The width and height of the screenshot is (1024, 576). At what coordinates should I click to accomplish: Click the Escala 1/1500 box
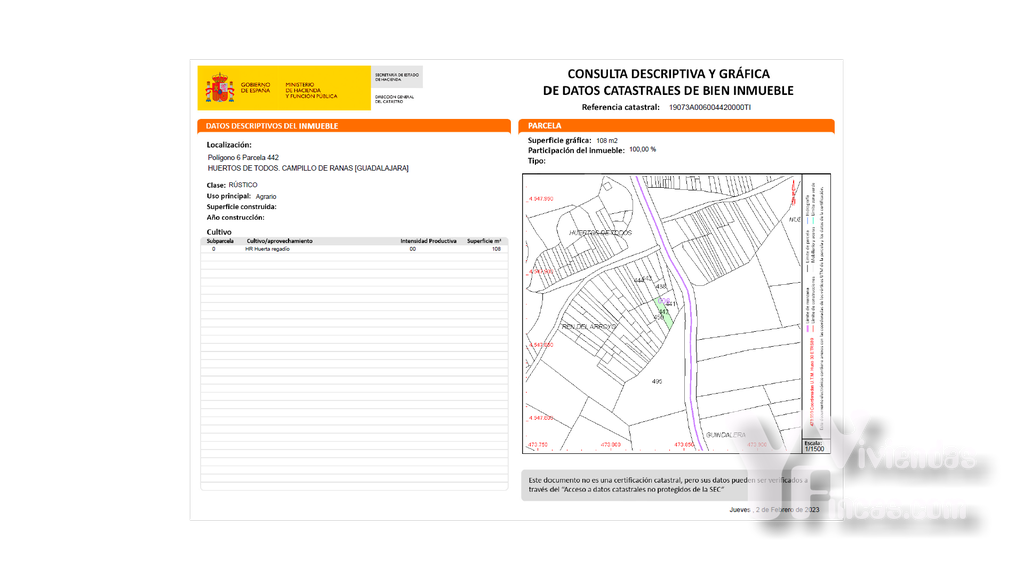(815, 446)
